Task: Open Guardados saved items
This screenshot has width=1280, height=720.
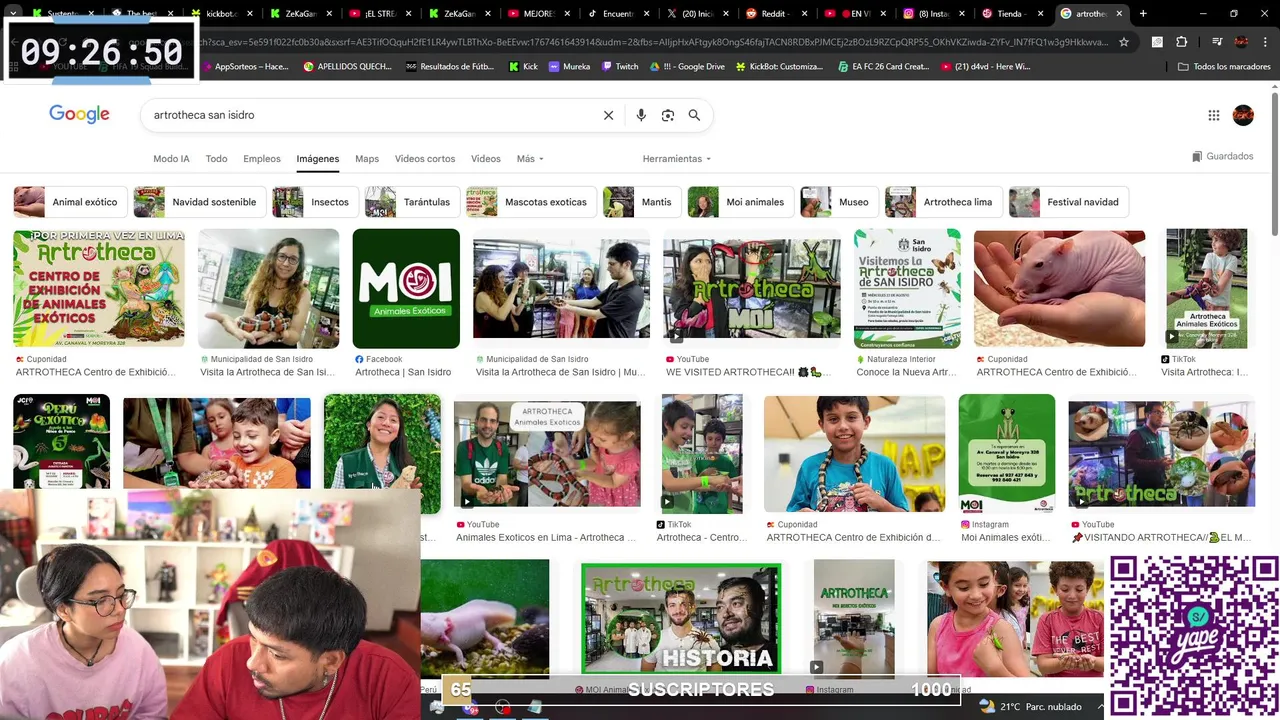Action: [x=1223, y=156]
